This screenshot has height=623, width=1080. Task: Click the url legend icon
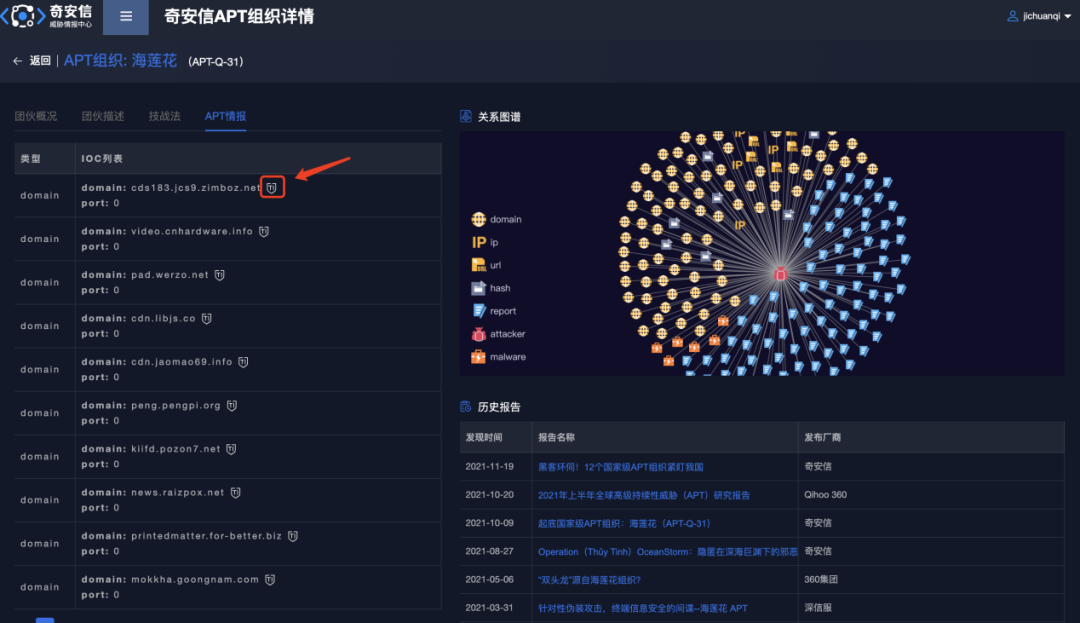478,265
